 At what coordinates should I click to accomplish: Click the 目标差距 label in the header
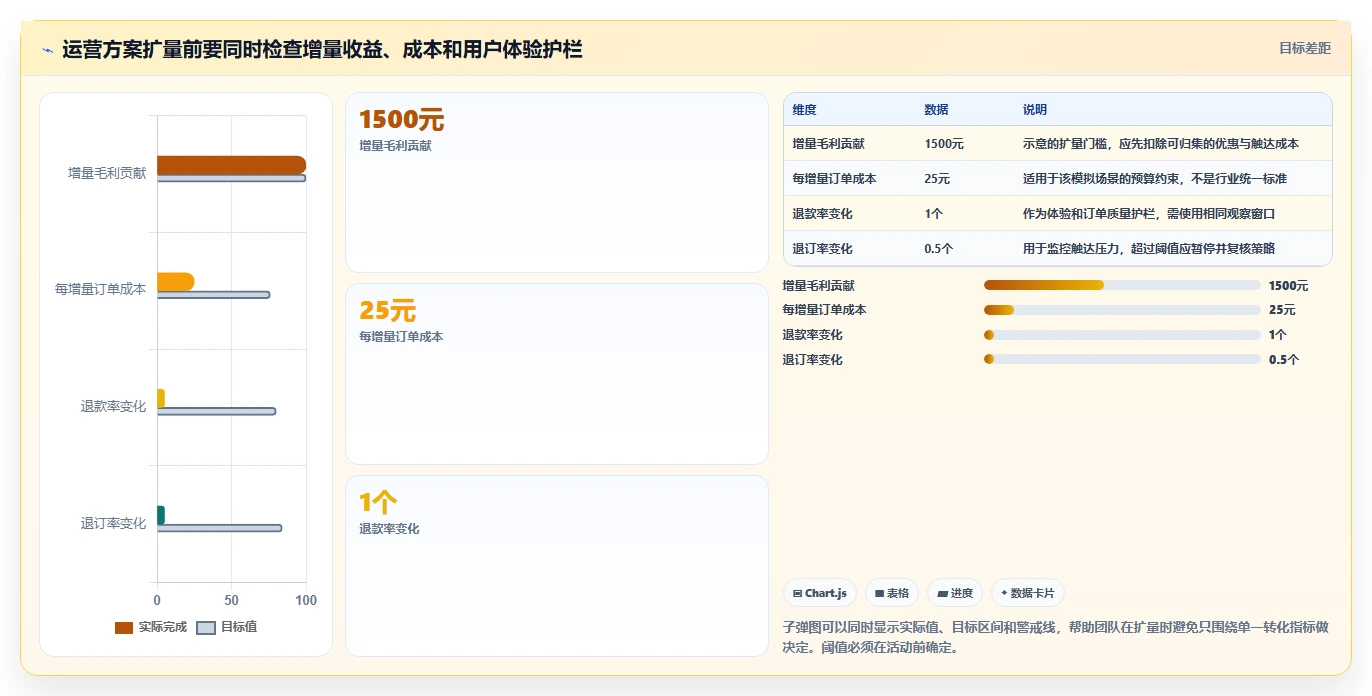[x=1305, y=48]
